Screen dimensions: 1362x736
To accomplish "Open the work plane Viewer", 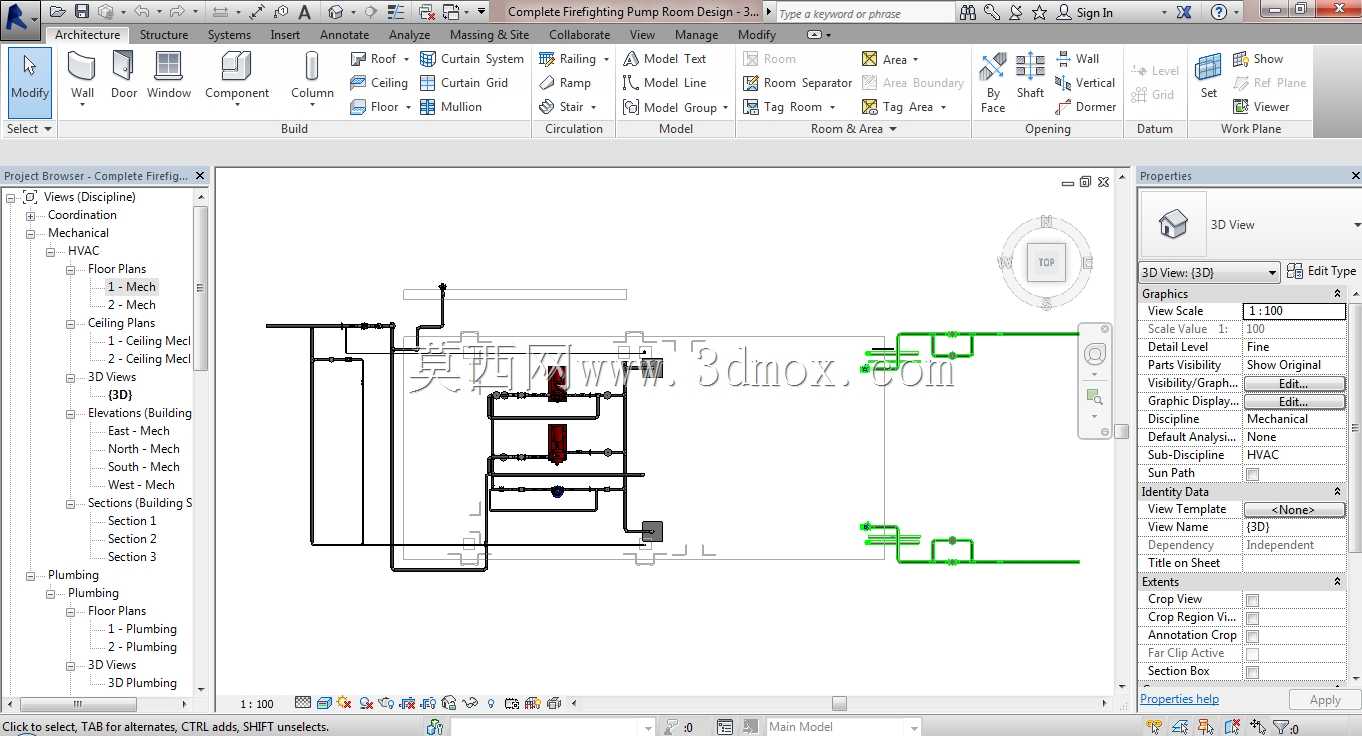I will click(x=1261, y=107).
